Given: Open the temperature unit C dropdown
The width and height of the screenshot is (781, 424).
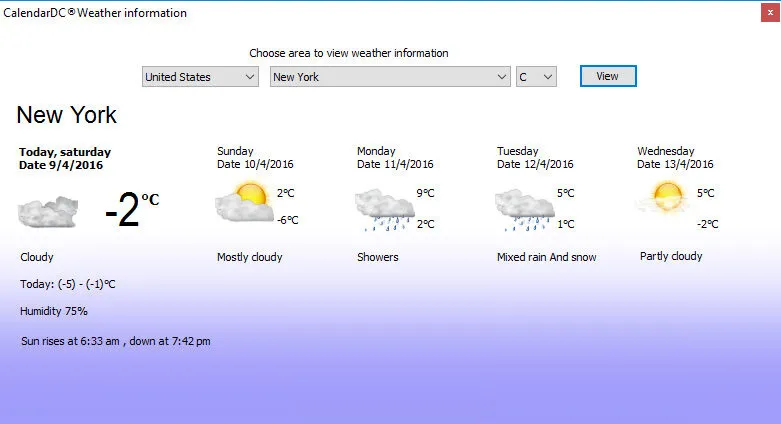Looking at the screenshot, I should 537,77.
